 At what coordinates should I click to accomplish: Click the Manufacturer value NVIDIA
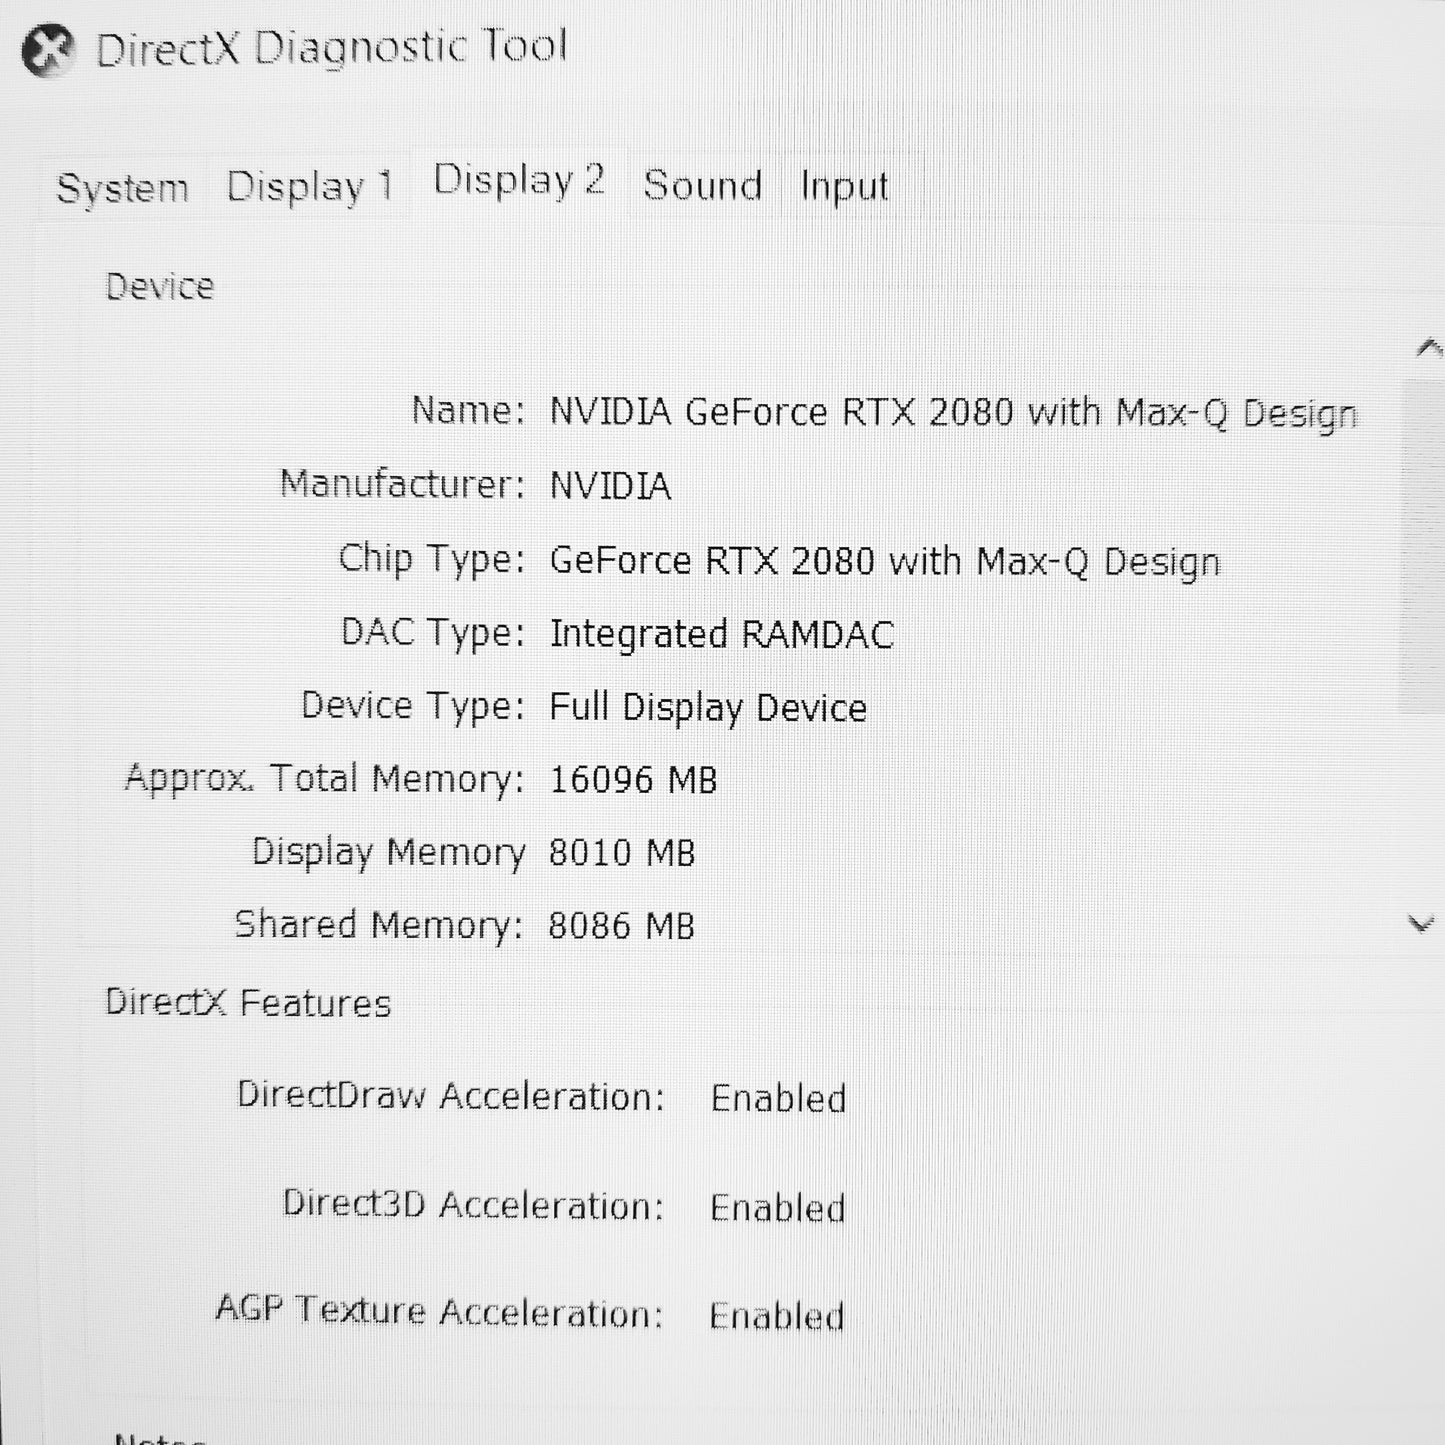point(610,487)
